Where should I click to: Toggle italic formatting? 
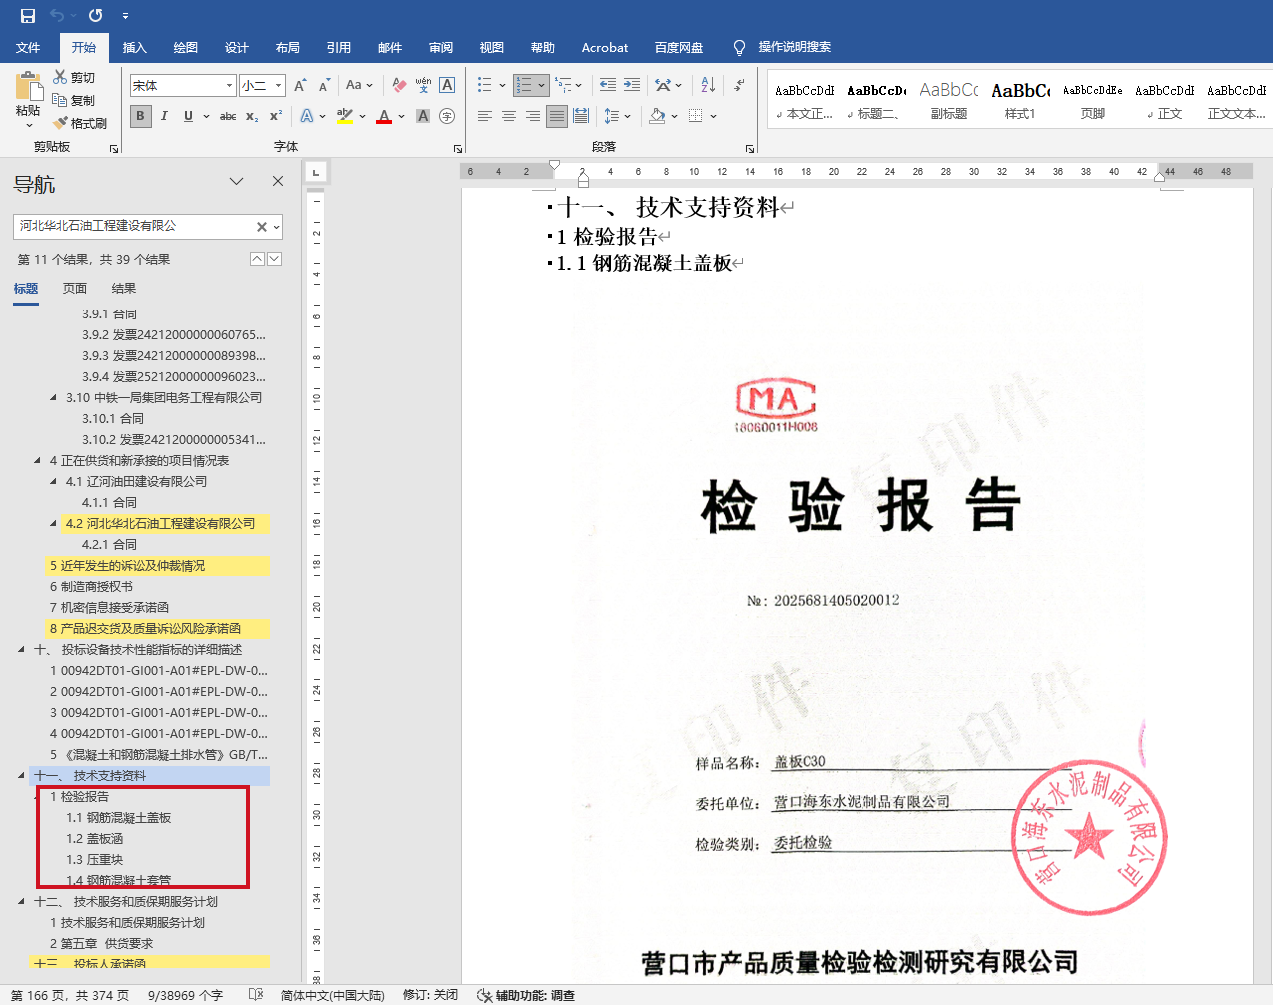[x=164, y=116]
